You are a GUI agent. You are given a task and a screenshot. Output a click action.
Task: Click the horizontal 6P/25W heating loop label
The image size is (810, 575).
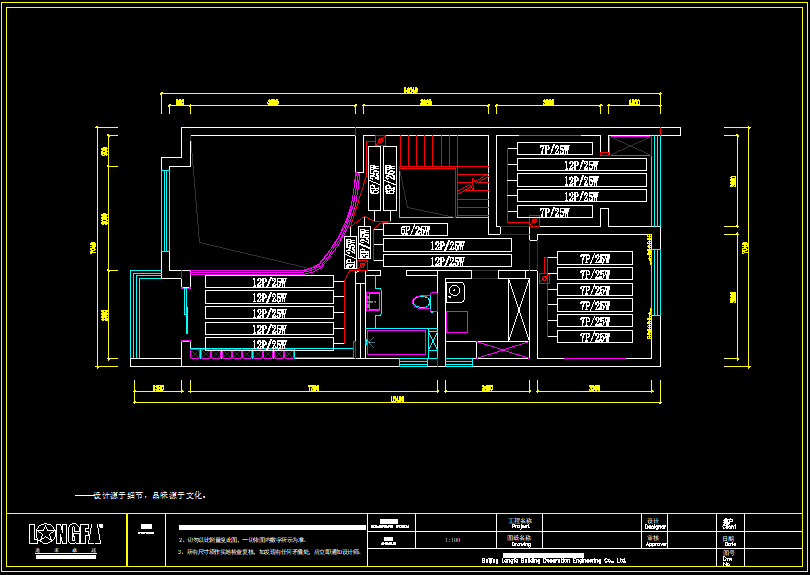pyautogui.click(x=415, y=230)
